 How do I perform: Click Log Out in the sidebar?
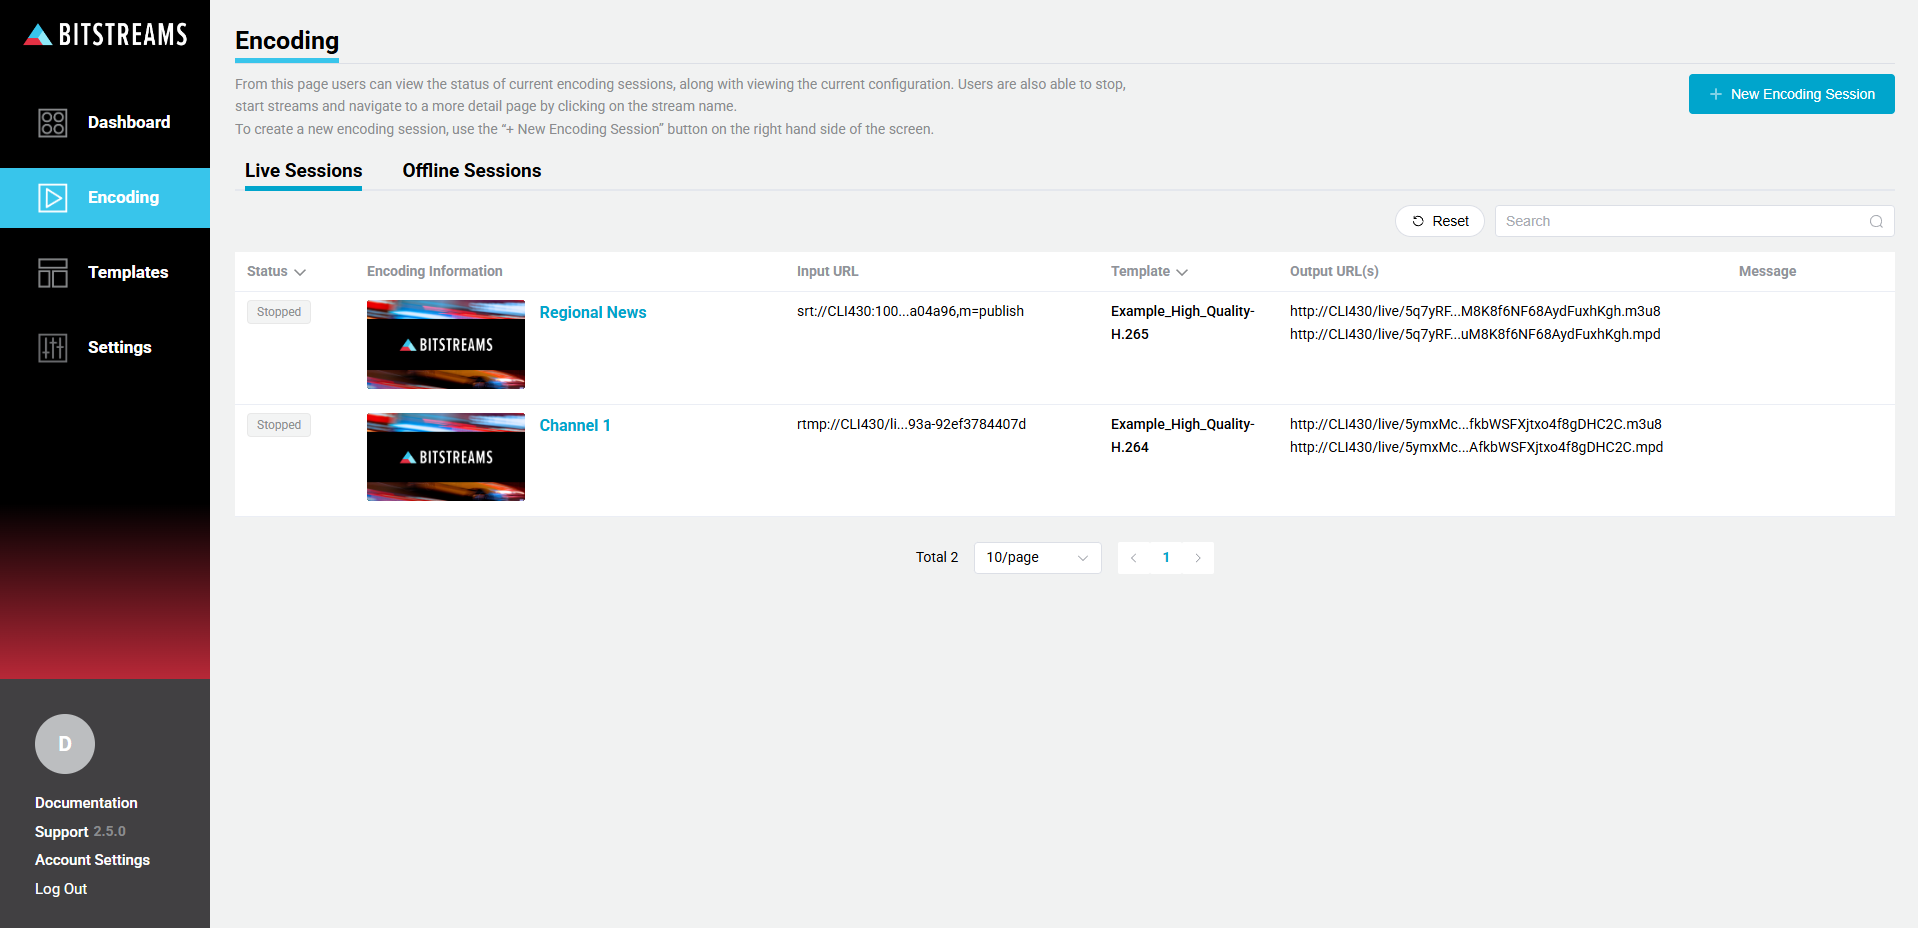(x=61, y=889)
